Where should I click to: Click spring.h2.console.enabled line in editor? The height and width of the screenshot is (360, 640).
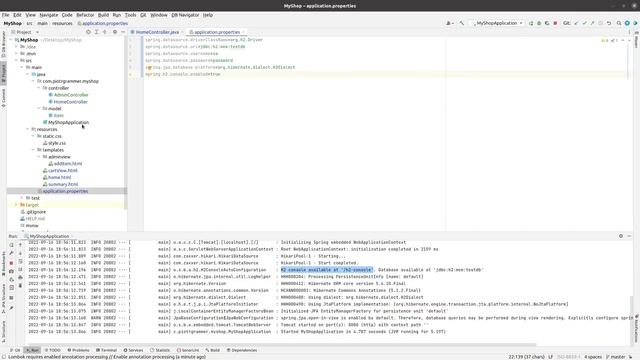pyautogui.click(x=183, y=74)
